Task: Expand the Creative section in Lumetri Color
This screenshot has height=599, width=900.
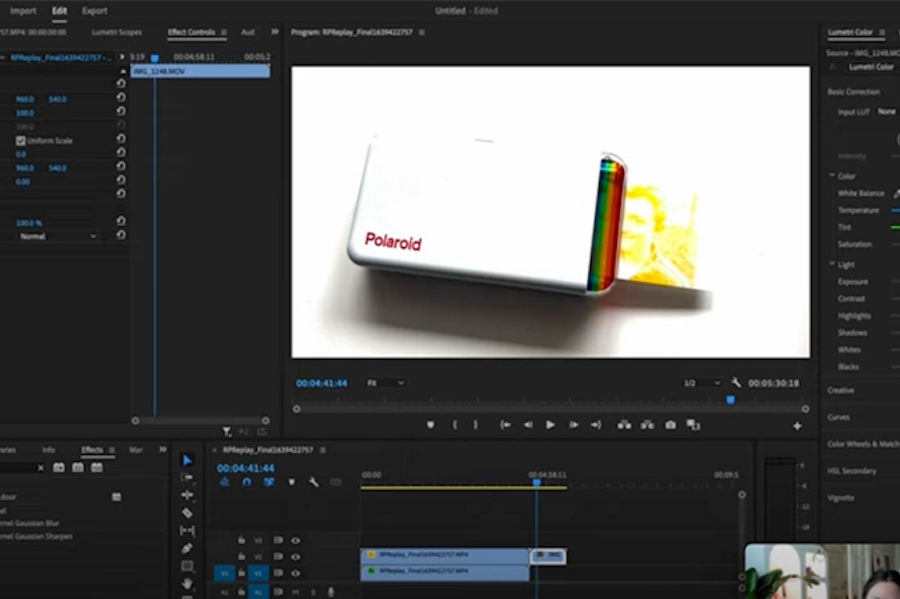Action: tap(840, 390)
